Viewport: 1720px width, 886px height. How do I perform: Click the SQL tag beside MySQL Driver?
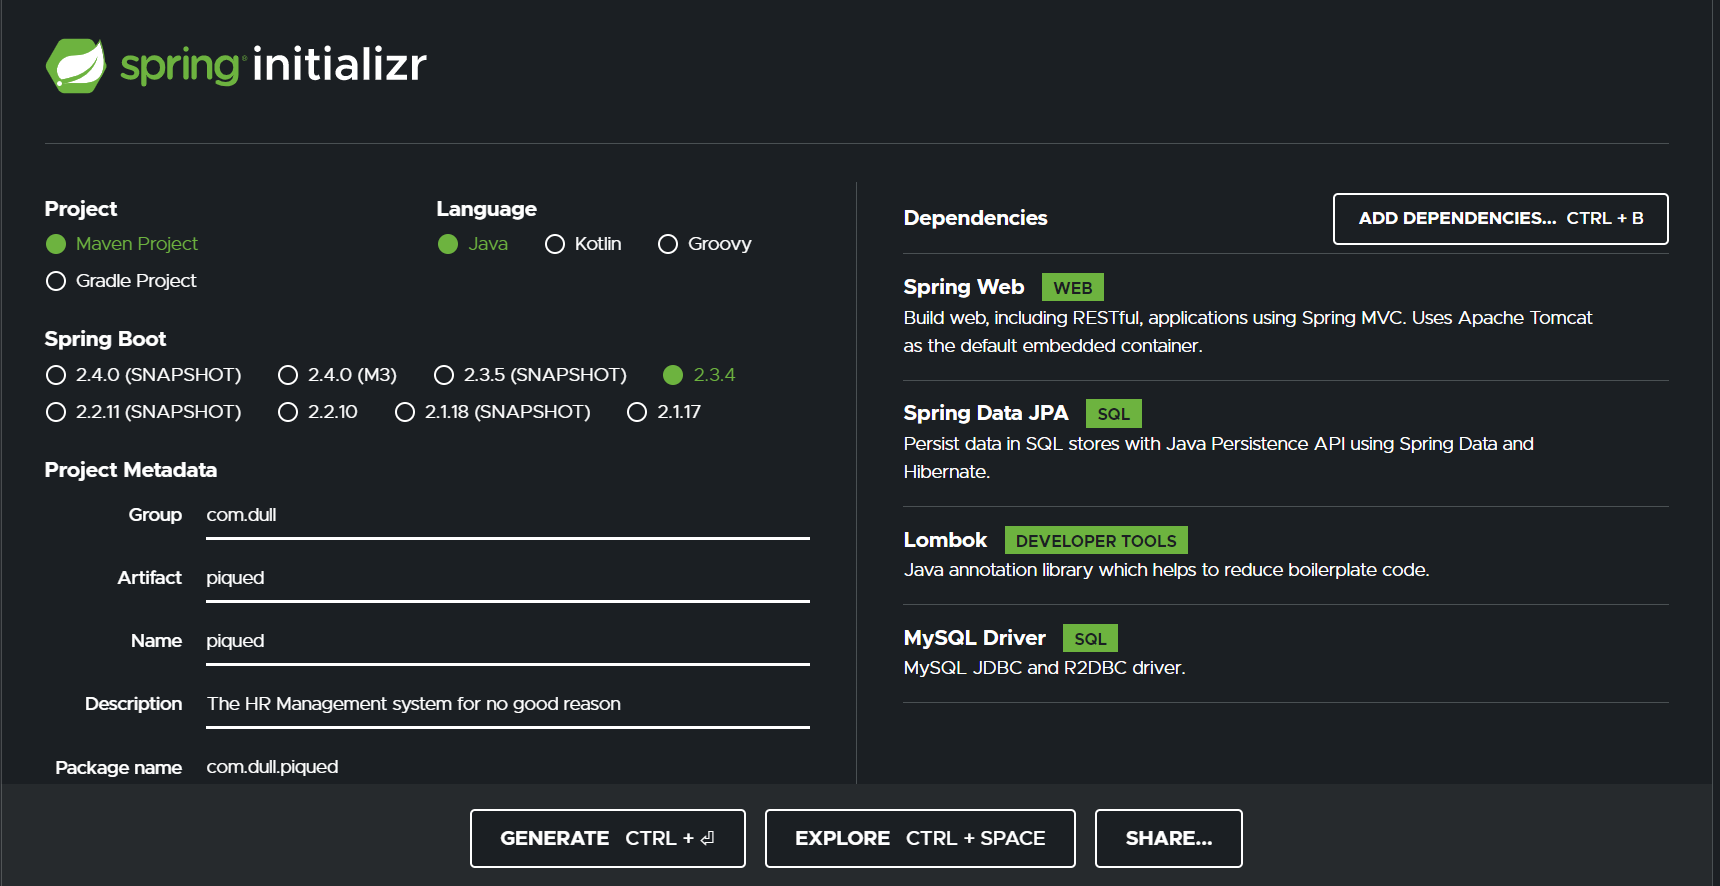(x=1091, y=639)
